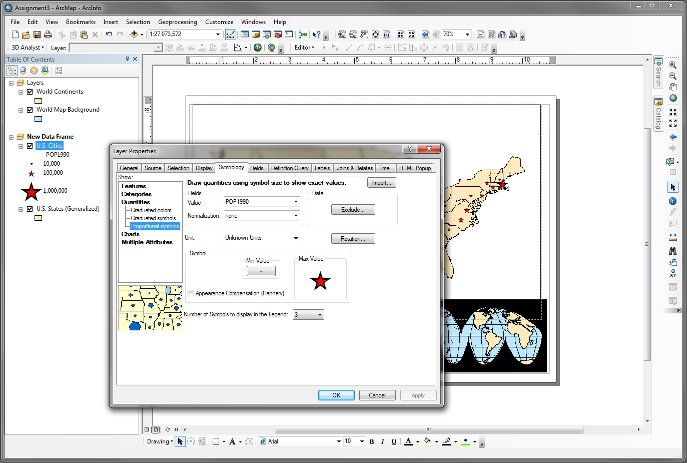Screen dimensions: 687x463
Task: Click the Paste clipboard icon
Action: click(84, 34)
